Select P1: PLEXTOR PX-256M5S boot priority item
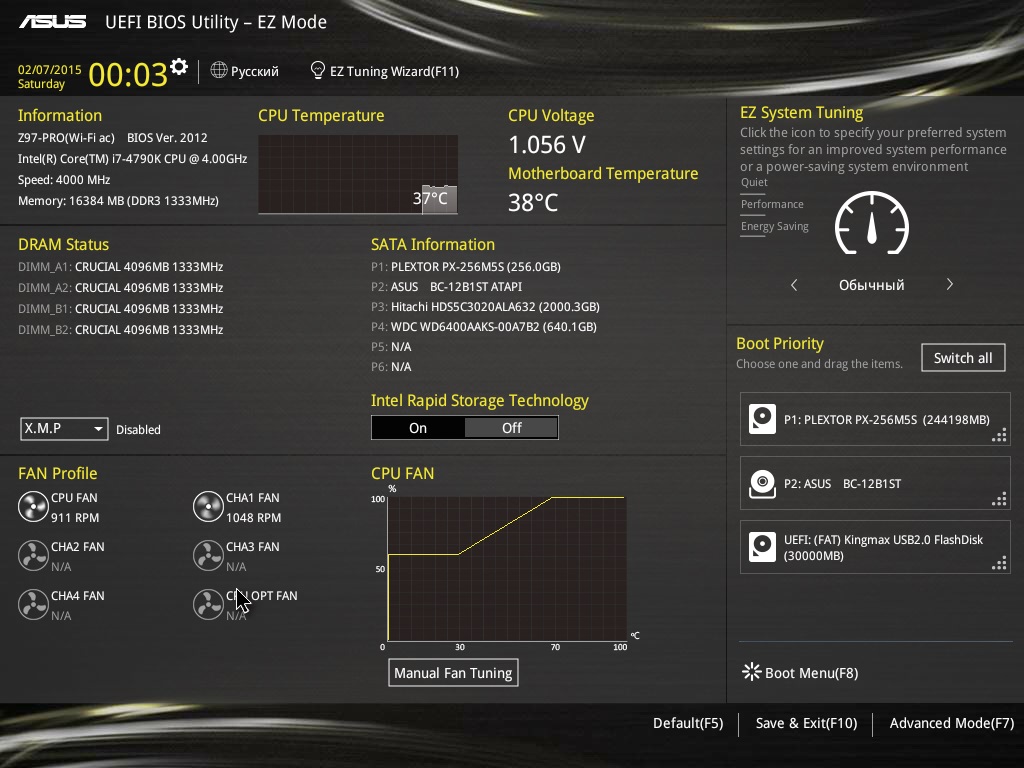Screen dimensions: 1024x768 pyautogui.click(x=875, y=419)
